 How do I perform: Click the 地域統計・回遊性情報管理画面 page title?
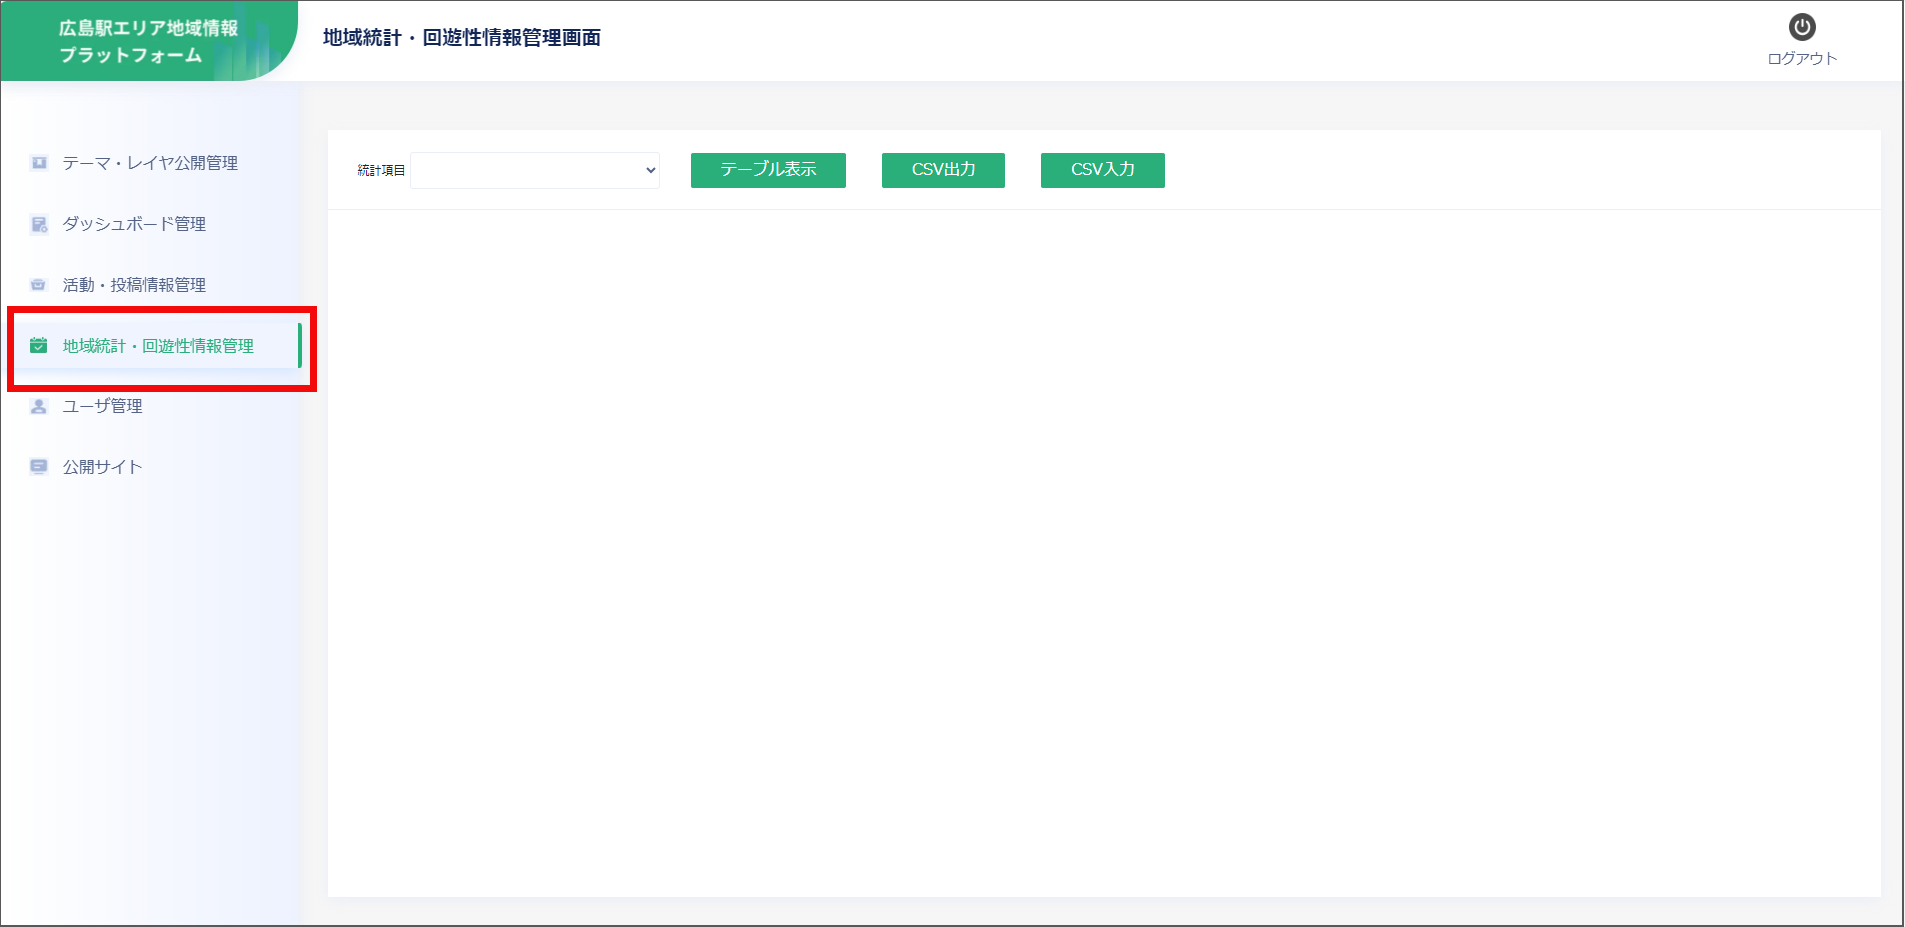pyautogui.click(x=462, y=38)
